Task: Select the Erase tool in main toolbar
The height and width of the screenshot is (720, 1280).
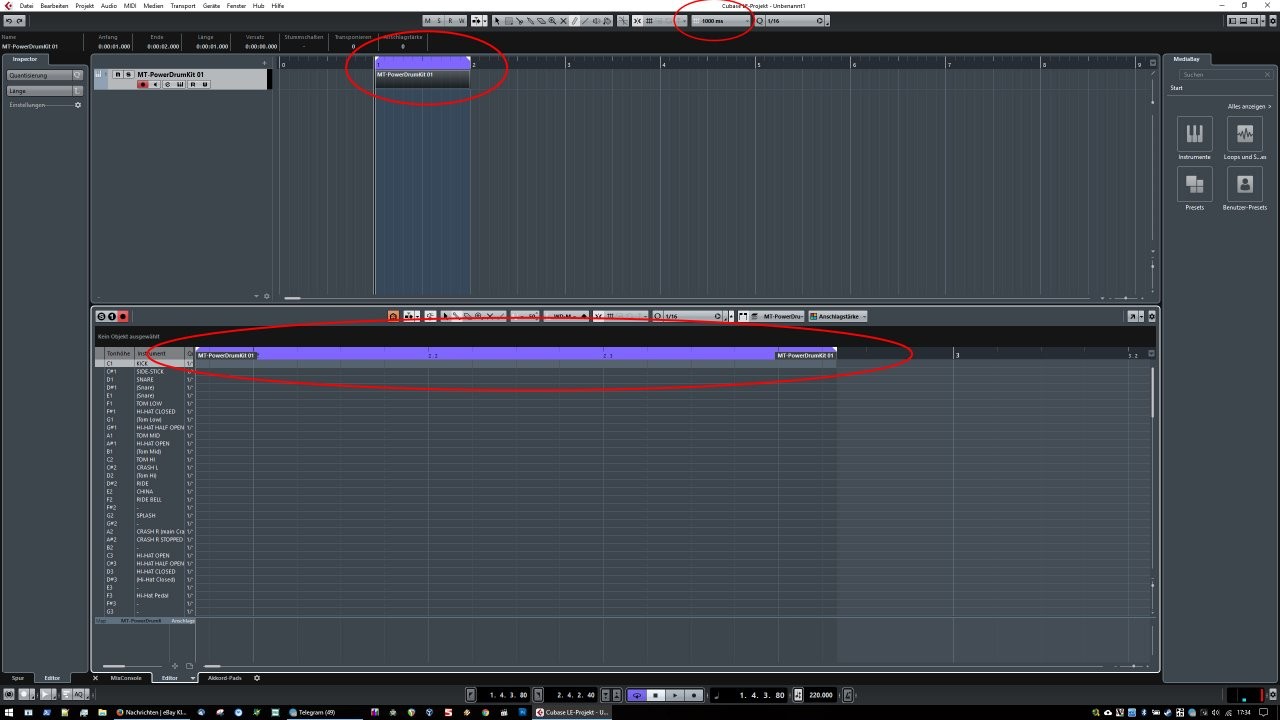Action: (x=541, y=21)
